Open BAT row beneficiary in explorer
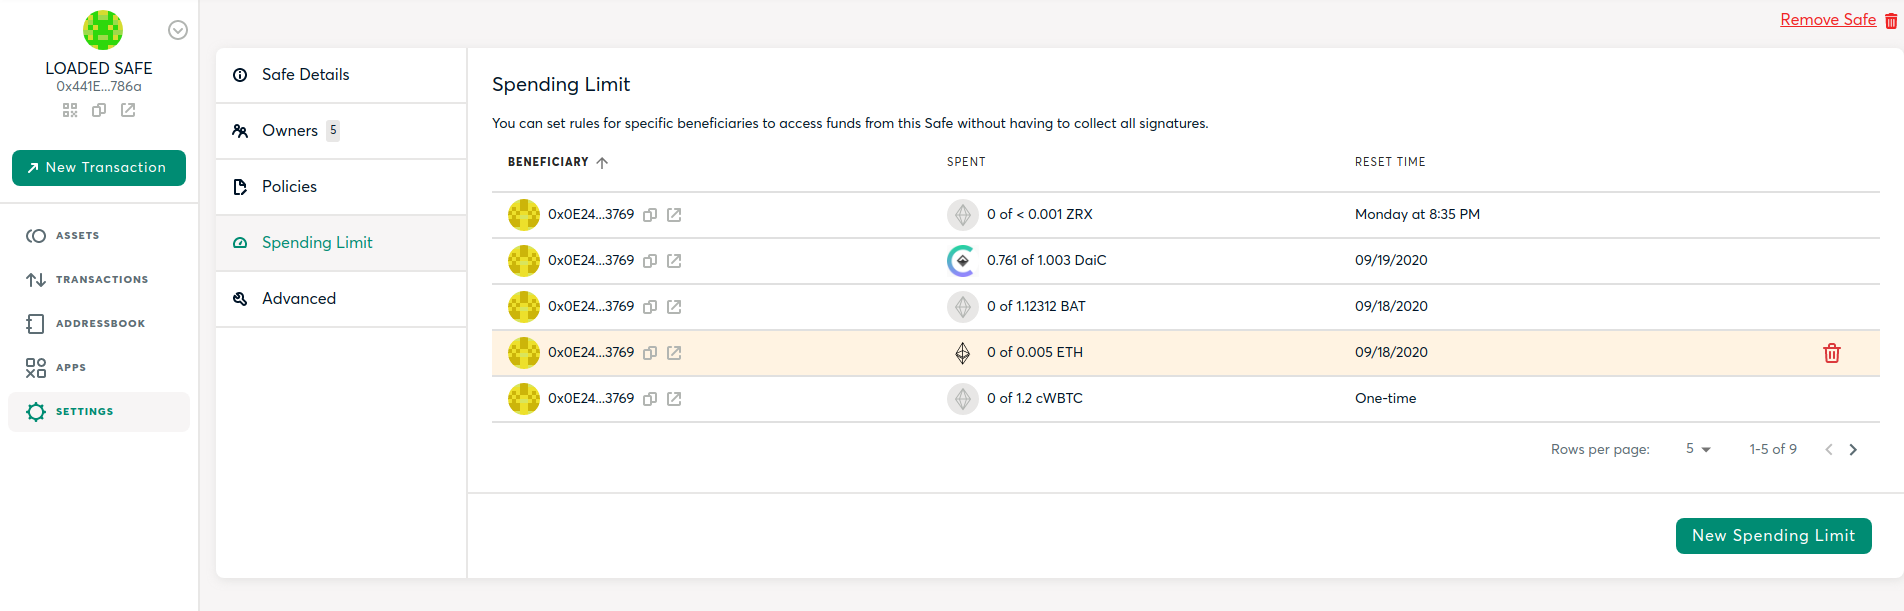Image resolution: width=1904 pixels, height=611 pixels. (674, 307)
